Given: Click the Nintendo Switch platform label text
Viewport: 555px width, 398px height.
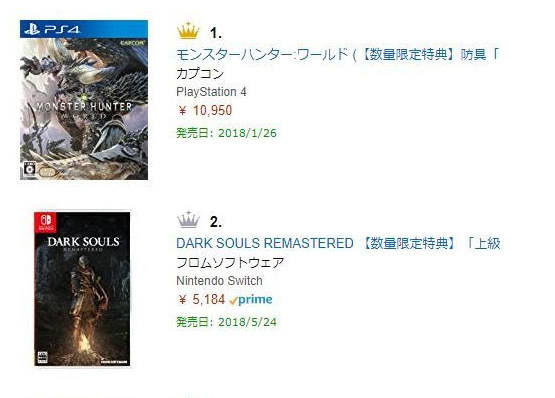Looking at the screenshot, I should (219, 281).
